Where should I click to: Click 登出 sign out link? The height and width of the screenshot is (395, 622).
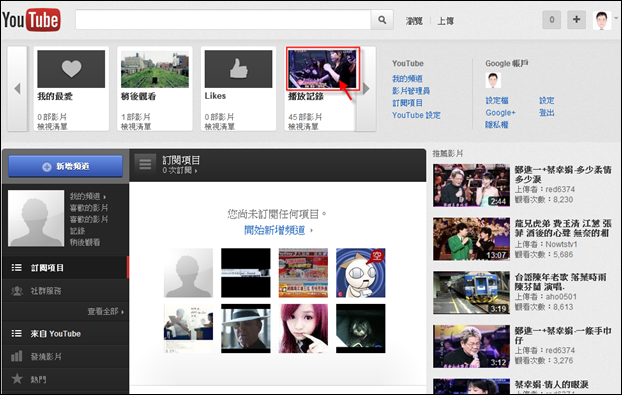547,113
